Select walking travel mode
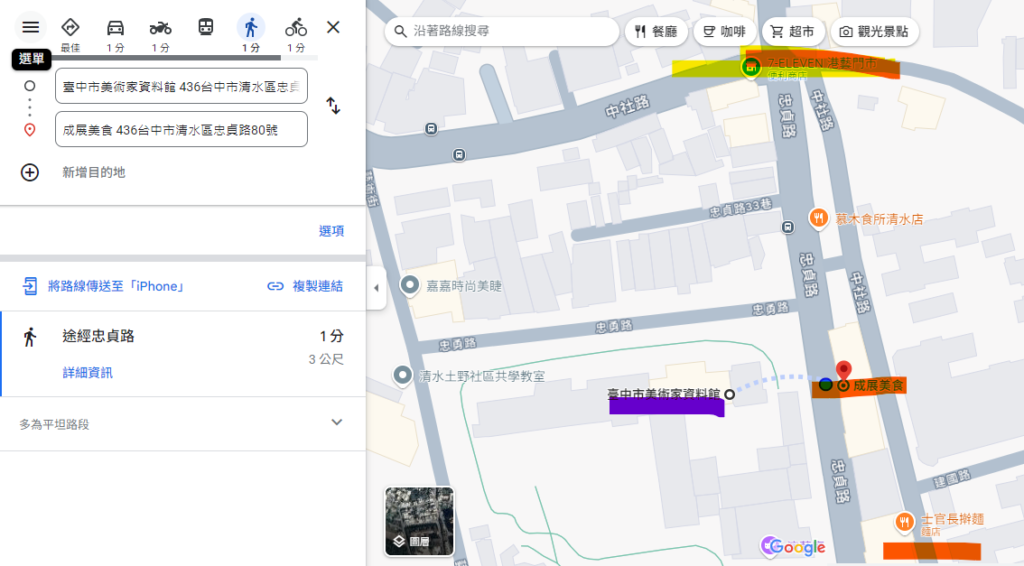1024x566 pixels. point(251,27)
